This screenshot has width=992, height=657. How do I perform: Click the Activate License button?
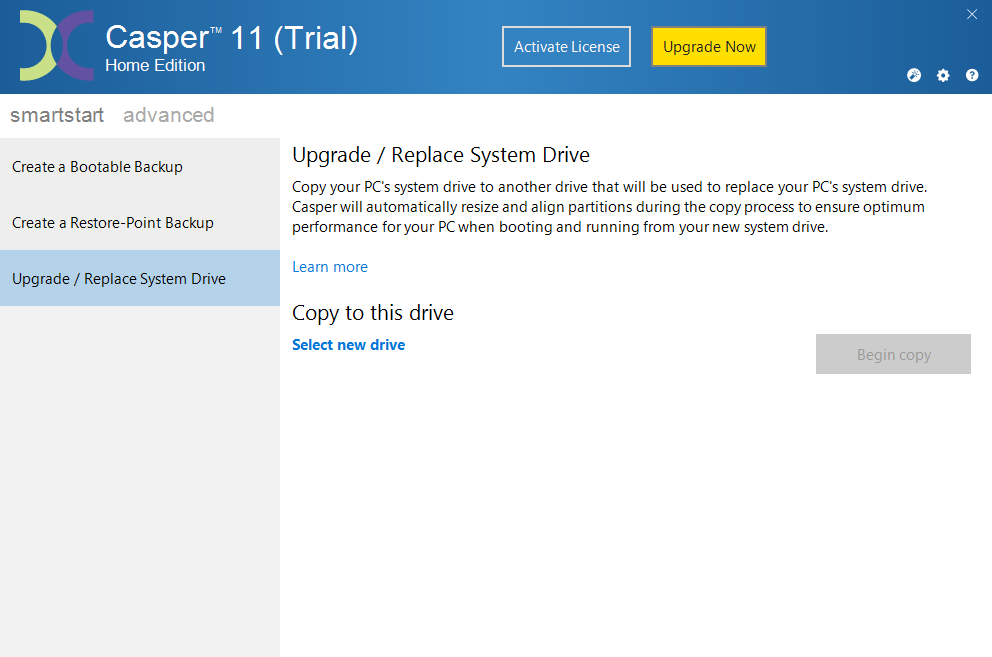coord(566,46)
